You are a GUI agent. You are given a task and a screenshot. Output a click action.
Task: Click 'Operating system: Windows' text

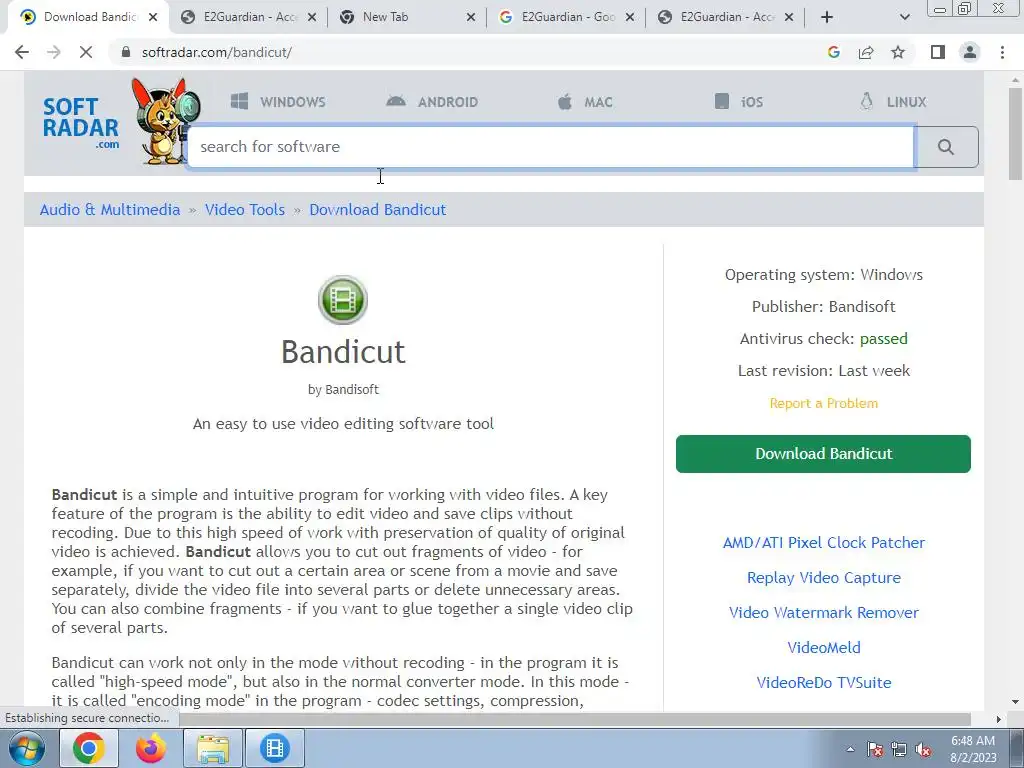824,275
